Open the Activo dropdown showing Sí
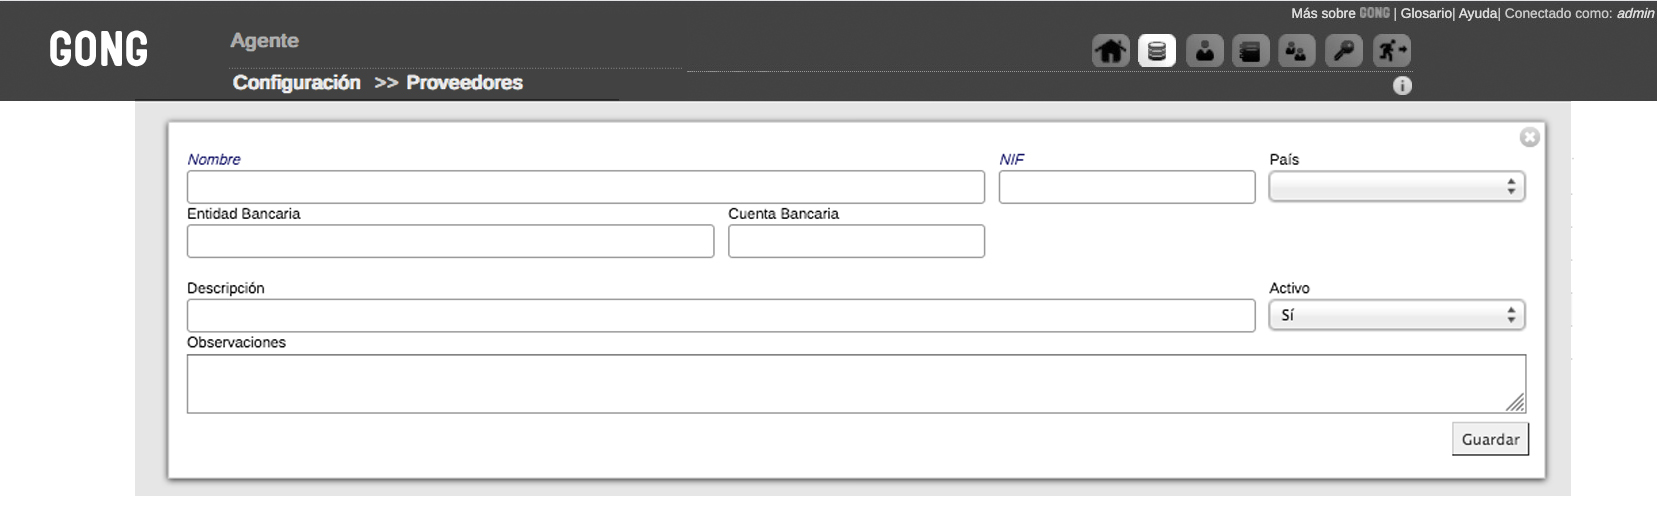Viewport: 1657px width, 521px height. 1397,315
